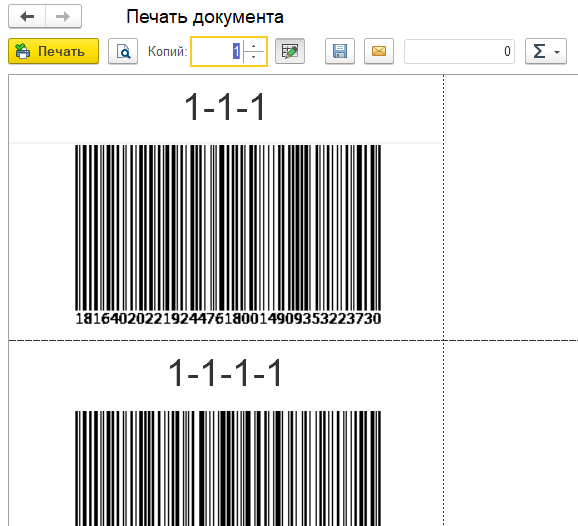Image resolution: width=578 pixels, height=526 pixels.
Task: Click the sigma sum button
Action: (x=540, y=51)
